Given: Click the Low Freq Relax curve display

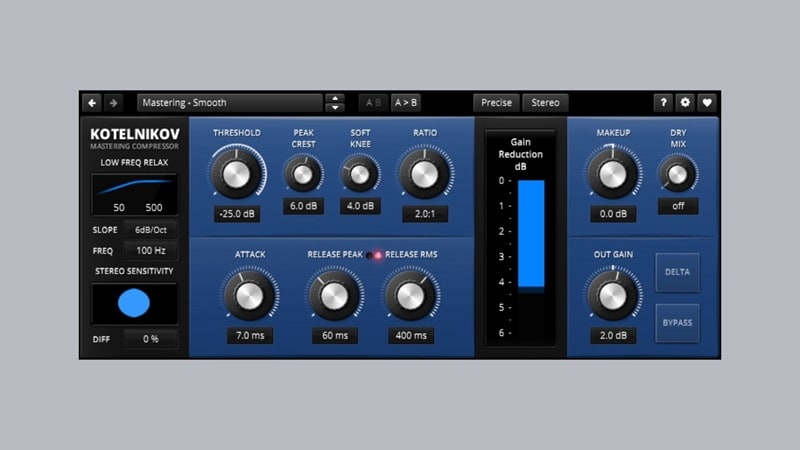Looking at the screenshot, I should (x=134, y=194).
